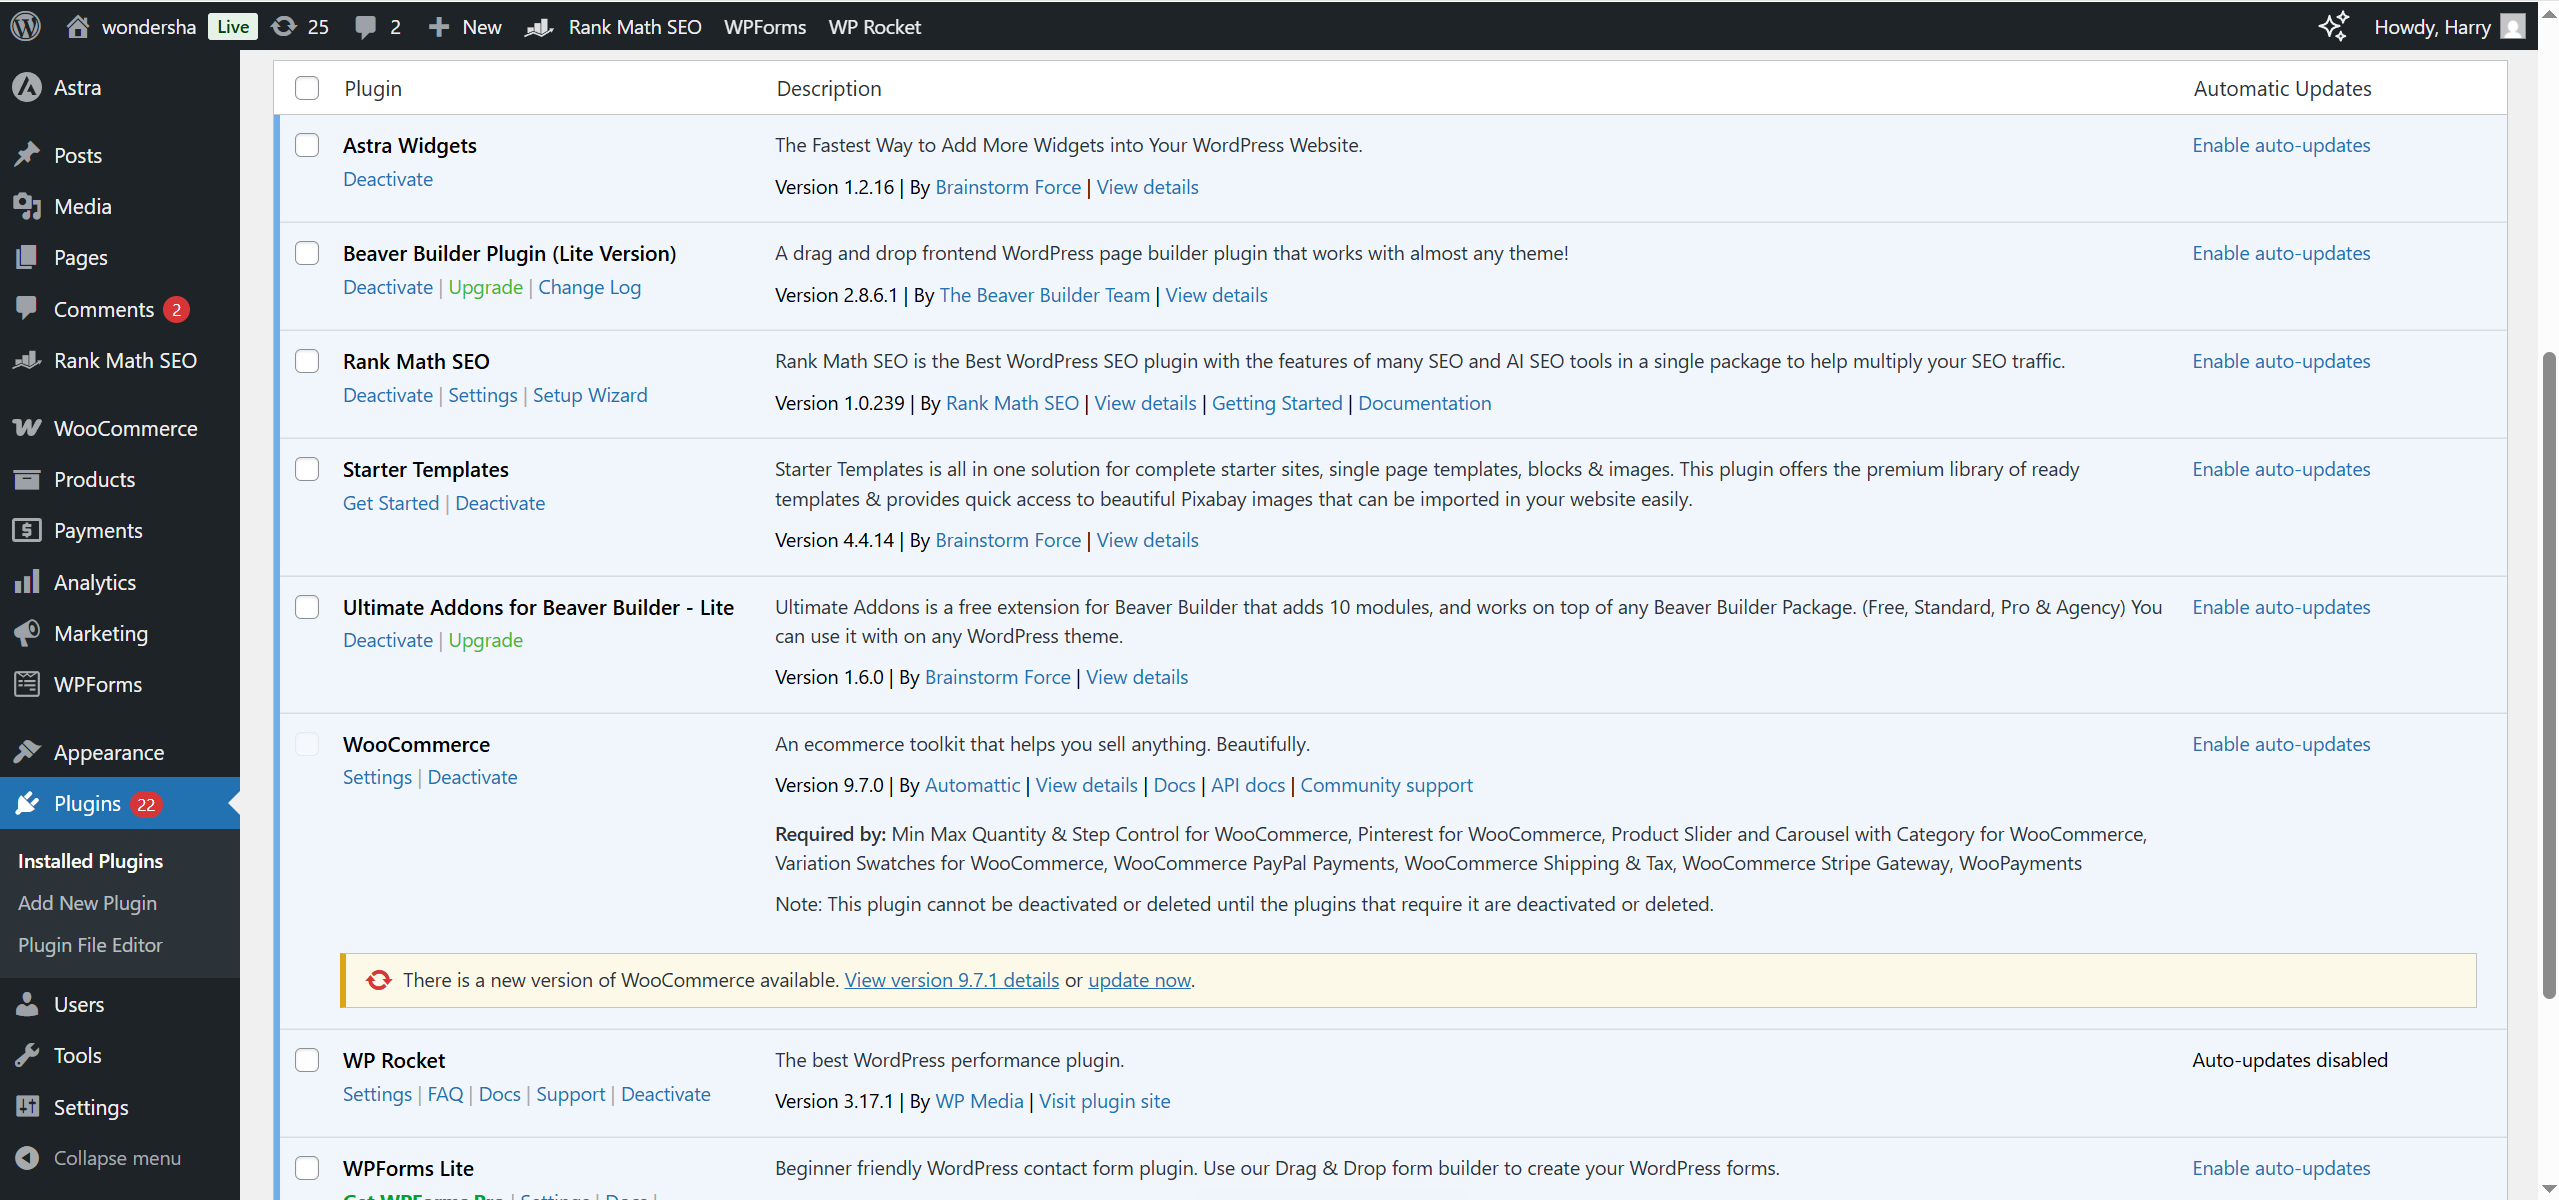
Task: Click the WordPress logo icon
Action: [26, 26]
